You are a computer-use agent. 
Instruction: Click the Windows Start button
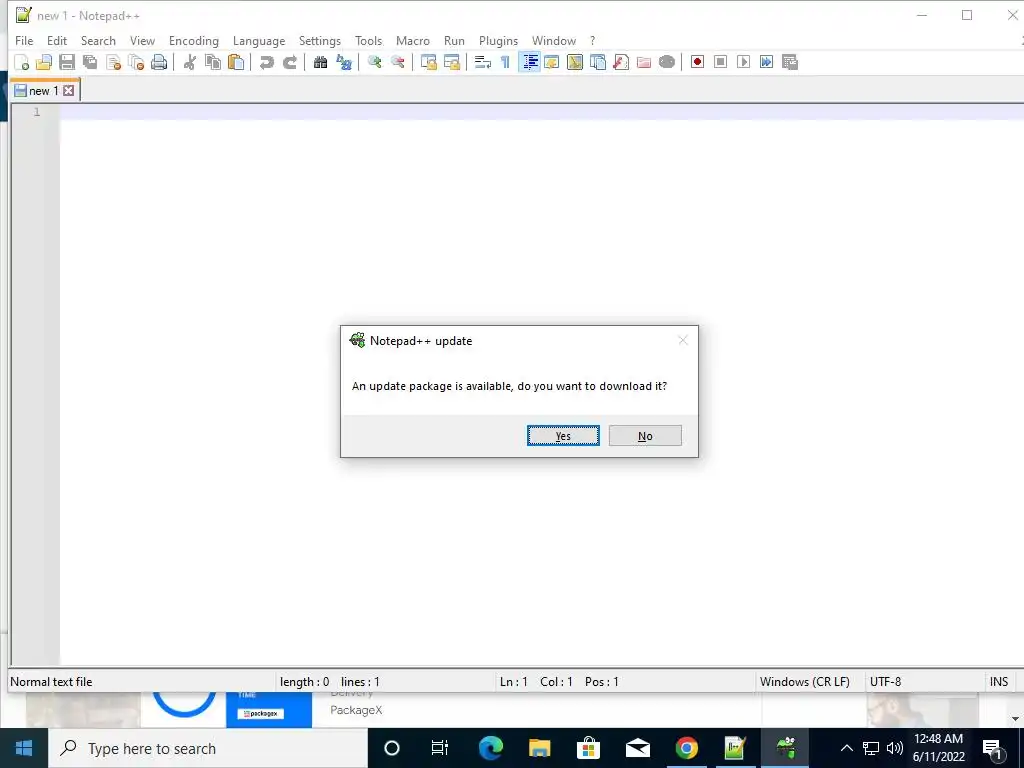pyautogui.click(x=24, y=748)
